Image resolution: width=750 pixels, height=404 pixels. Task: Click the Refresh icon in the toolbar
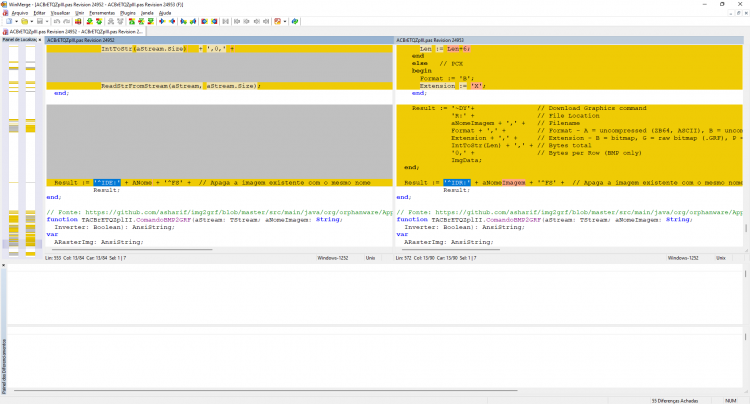pos(295,22)
